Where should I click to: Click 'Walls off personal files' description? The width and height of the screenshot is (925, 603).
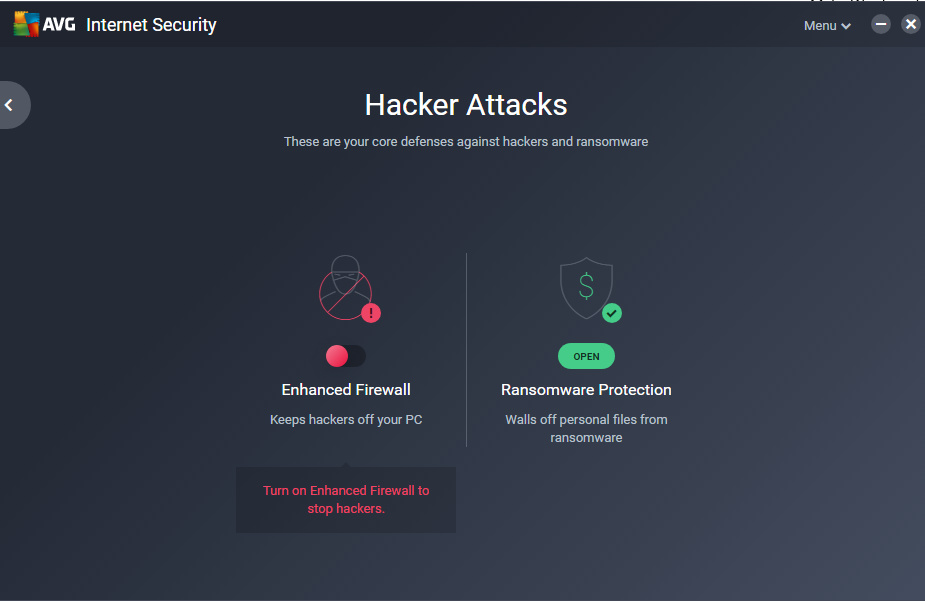pos(586,428)
